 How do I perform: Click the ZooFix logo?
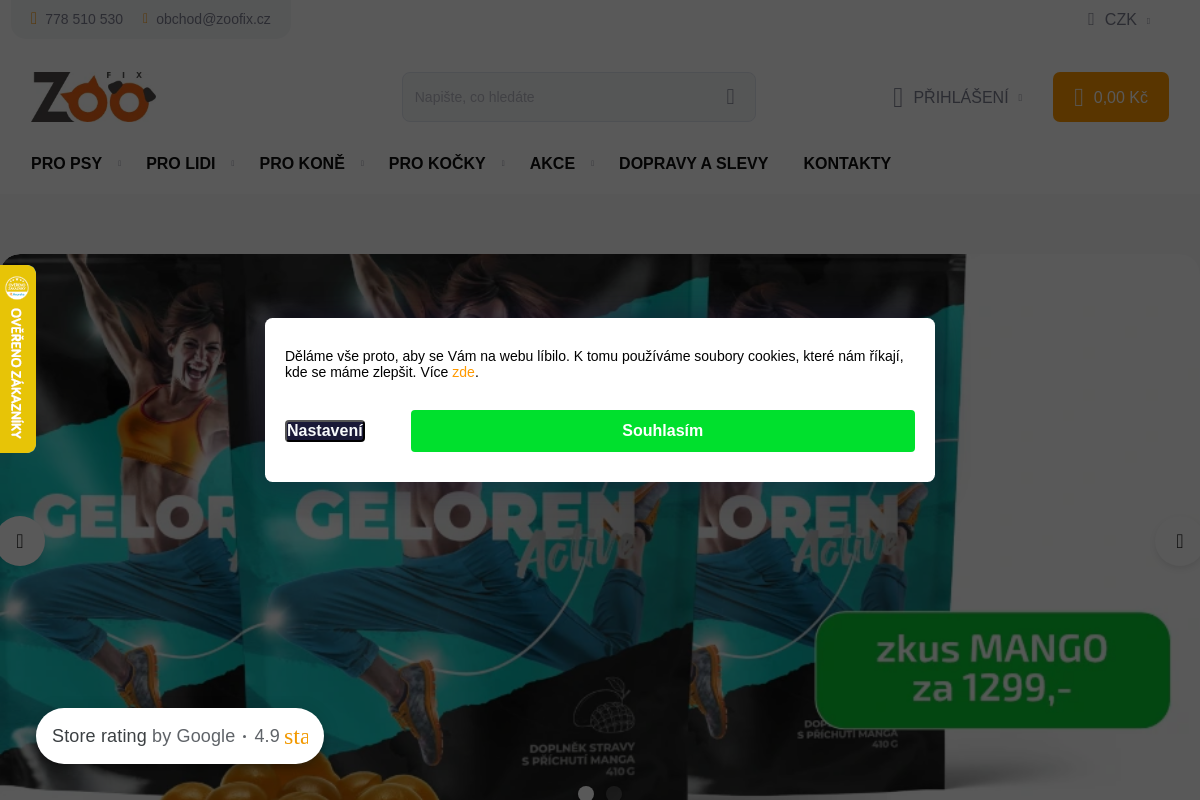[93, 97]
